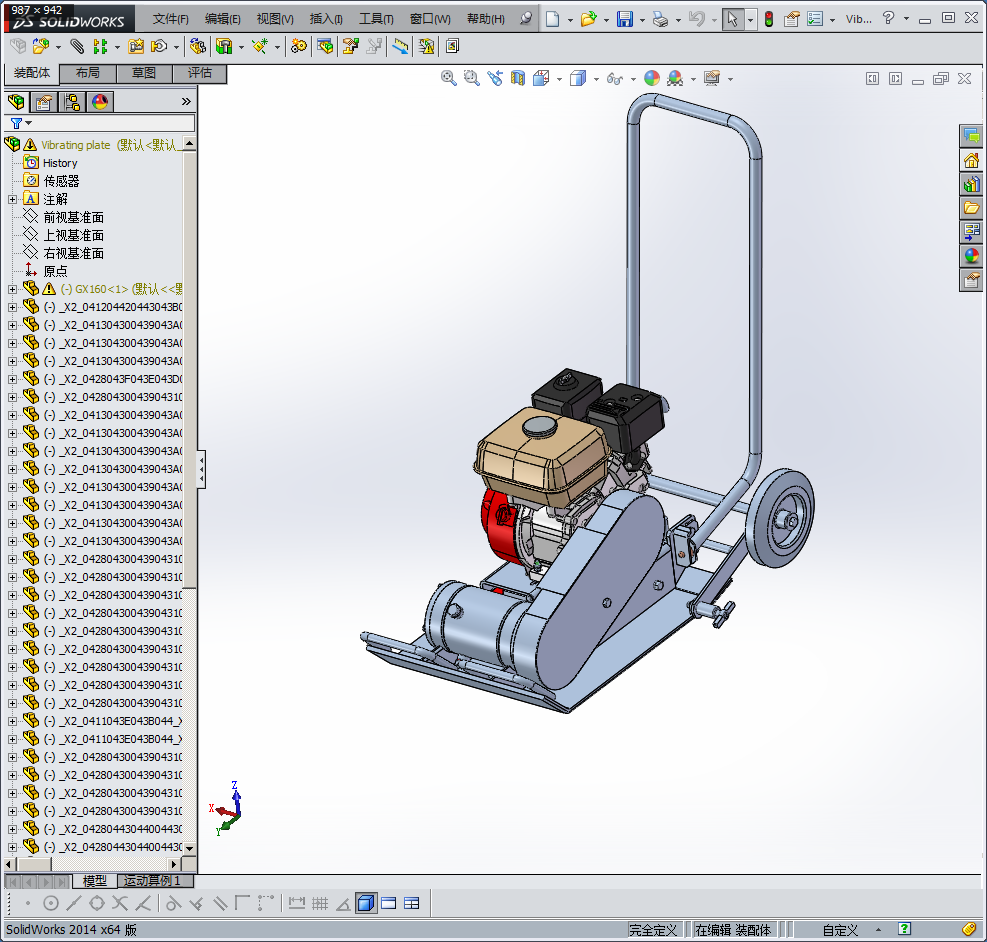Open the 工具(T) menu

pyautogui.click(x=376, y=19)
